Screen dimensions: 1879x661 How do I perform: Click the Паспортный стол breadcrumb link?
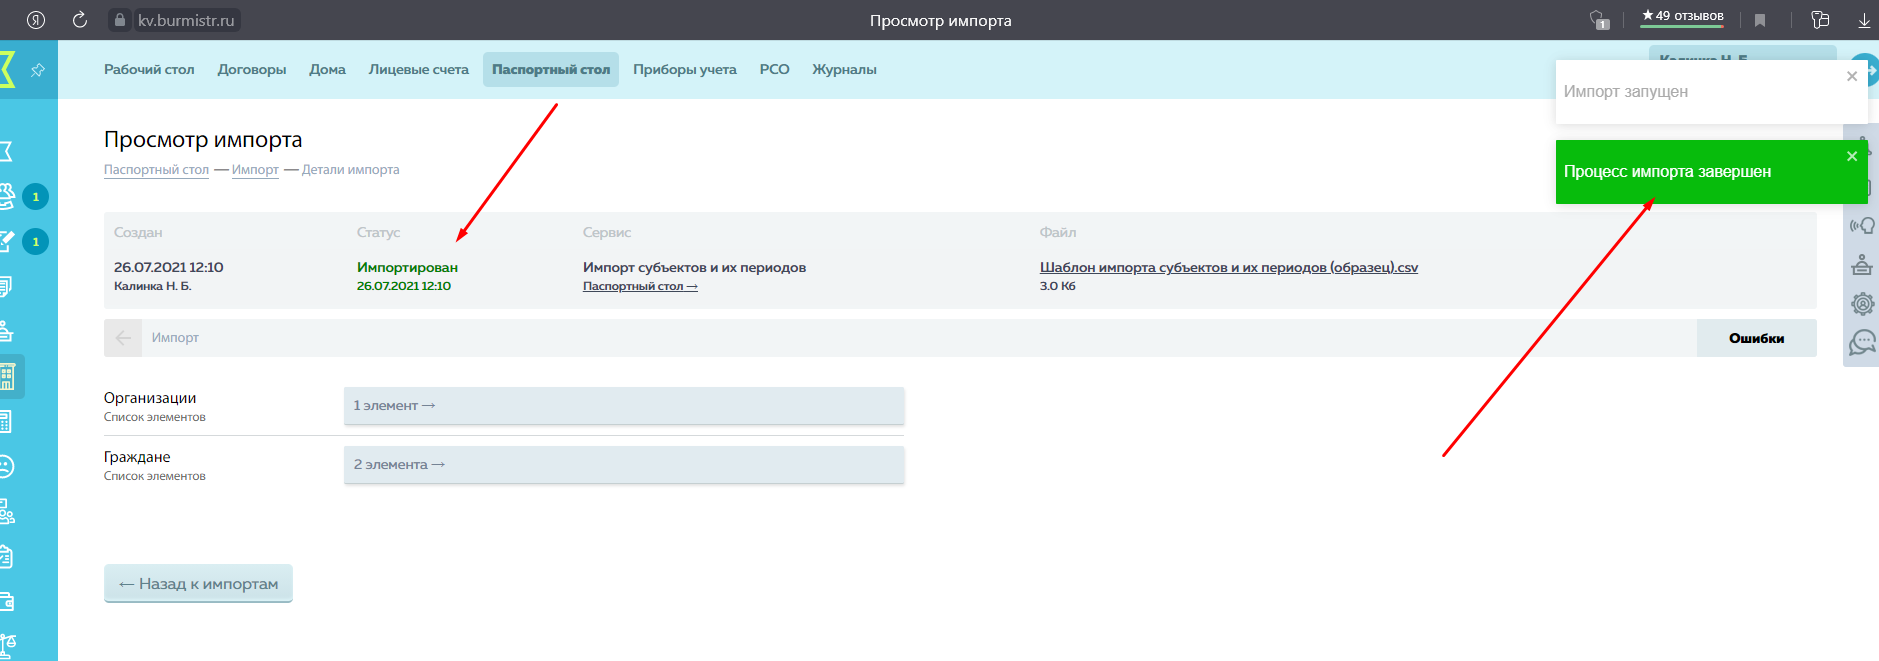pyautogui.click(x=156, y=170)
